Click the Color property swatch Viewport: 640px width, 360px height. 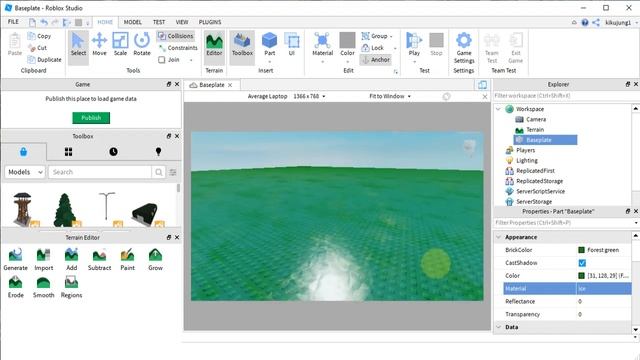tap(581, 276)
